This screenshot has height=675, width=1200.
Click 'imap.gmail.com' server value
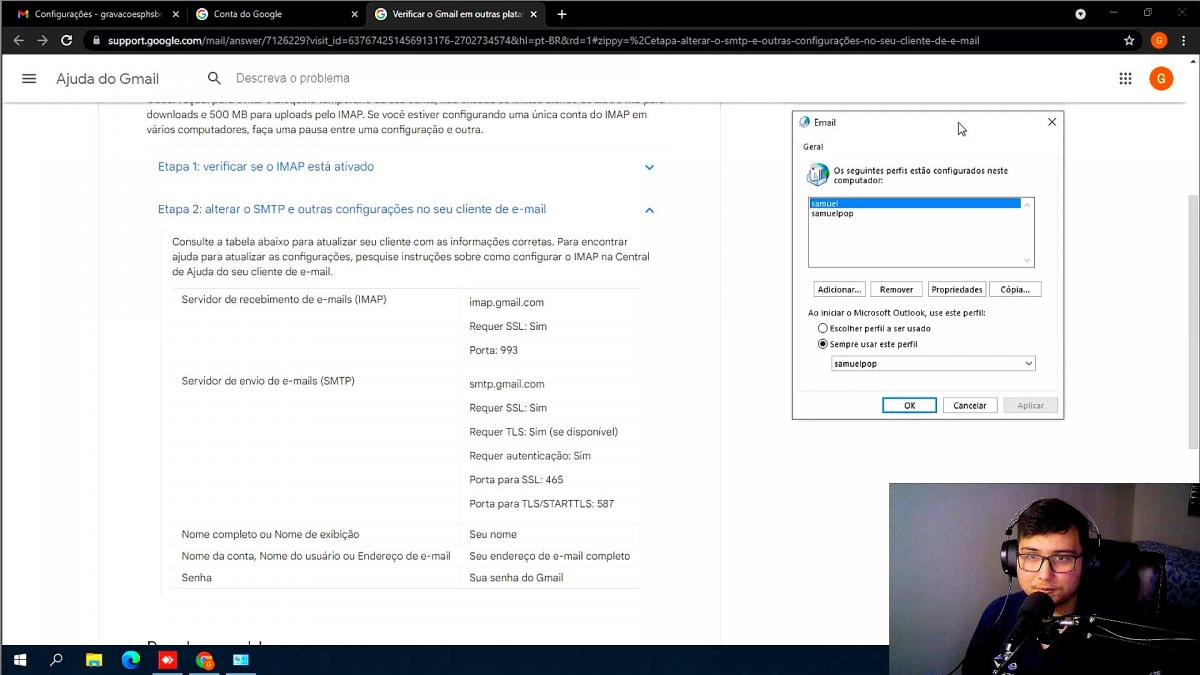pos(506,302)
